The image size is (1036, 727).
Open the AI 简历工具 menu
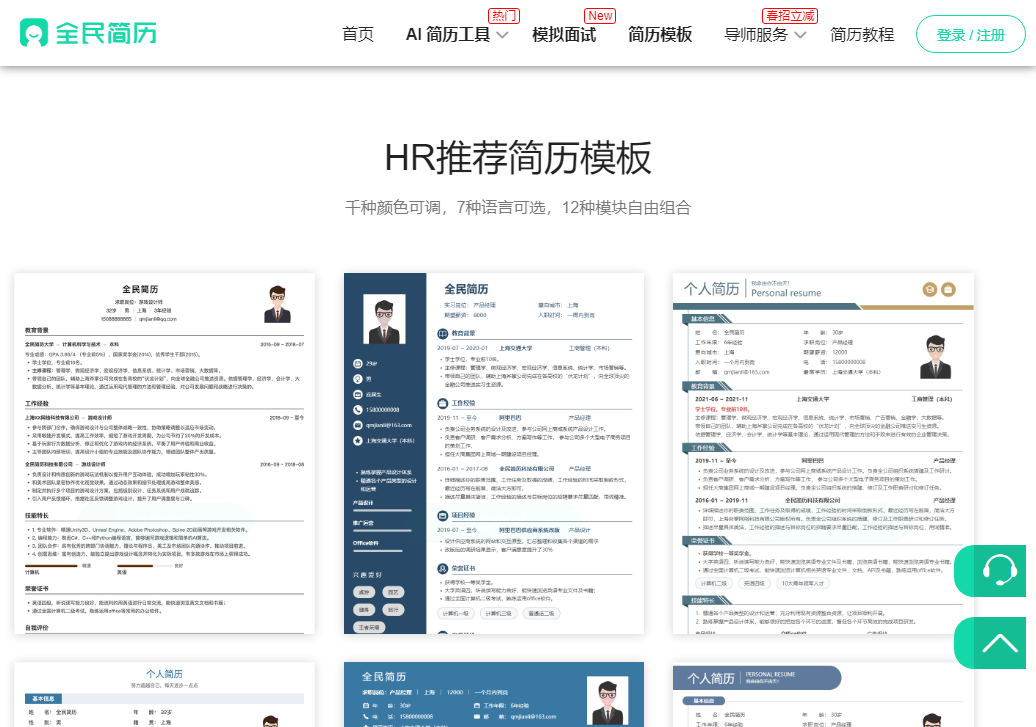pos(448,34)
